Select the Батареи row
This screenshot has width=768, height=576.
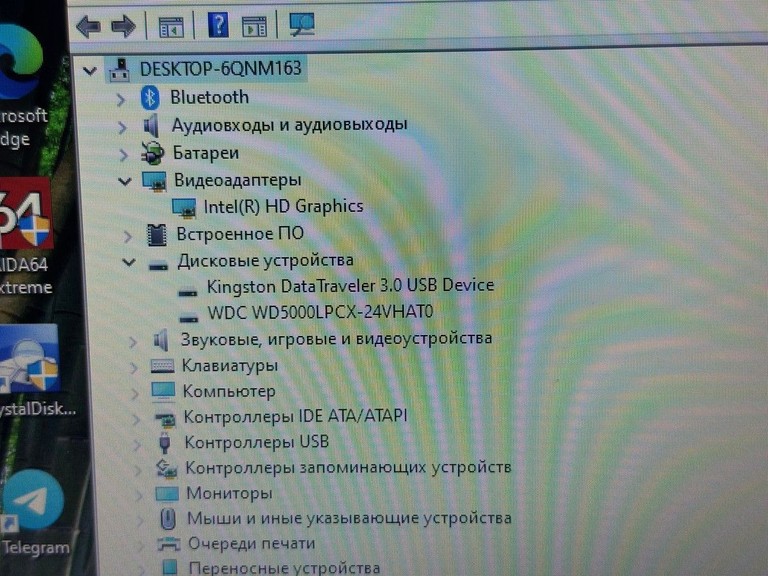[x=206, y=153]
